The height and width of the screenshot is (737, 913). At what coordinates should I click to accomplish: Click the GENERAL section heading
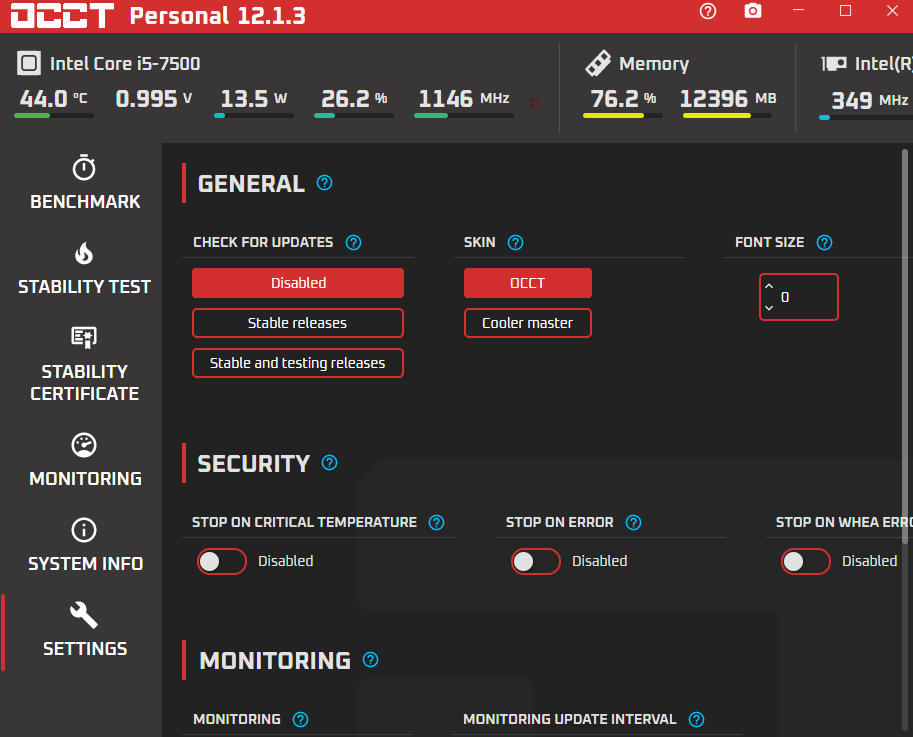click(x=252, y=183)
